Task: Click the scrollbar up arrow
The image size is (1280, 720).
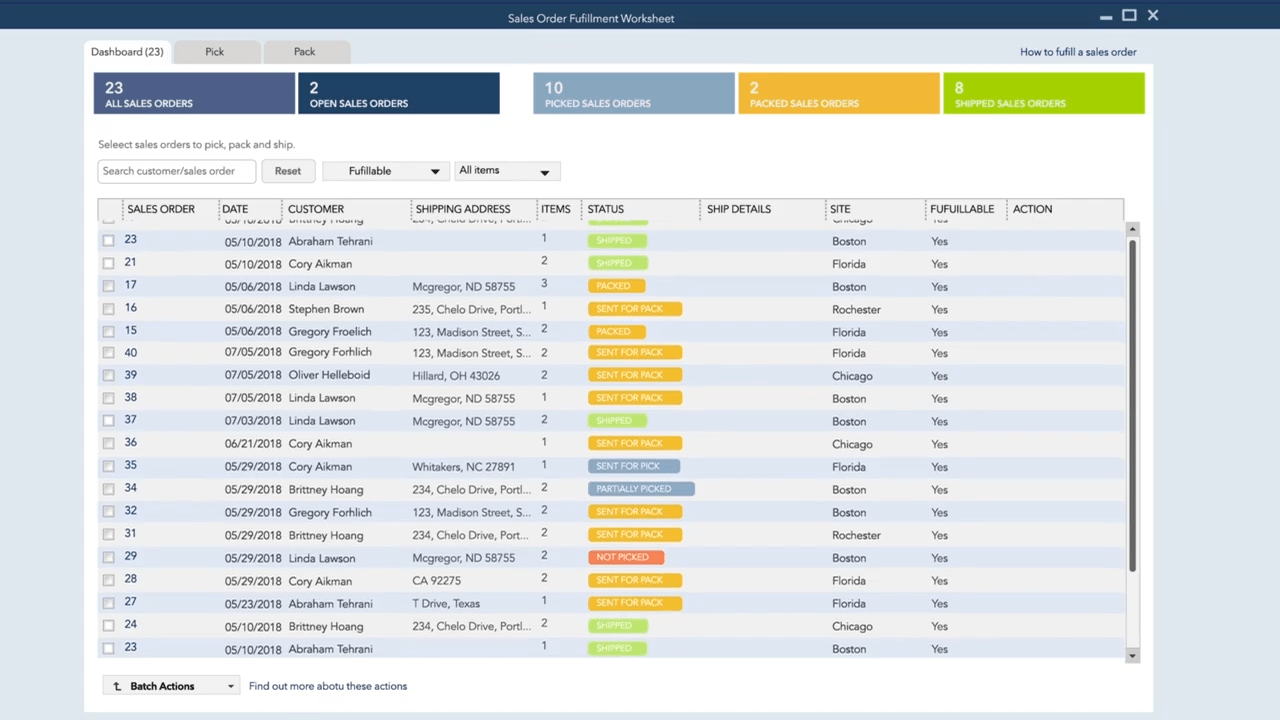Action: tap(1132, 228)
